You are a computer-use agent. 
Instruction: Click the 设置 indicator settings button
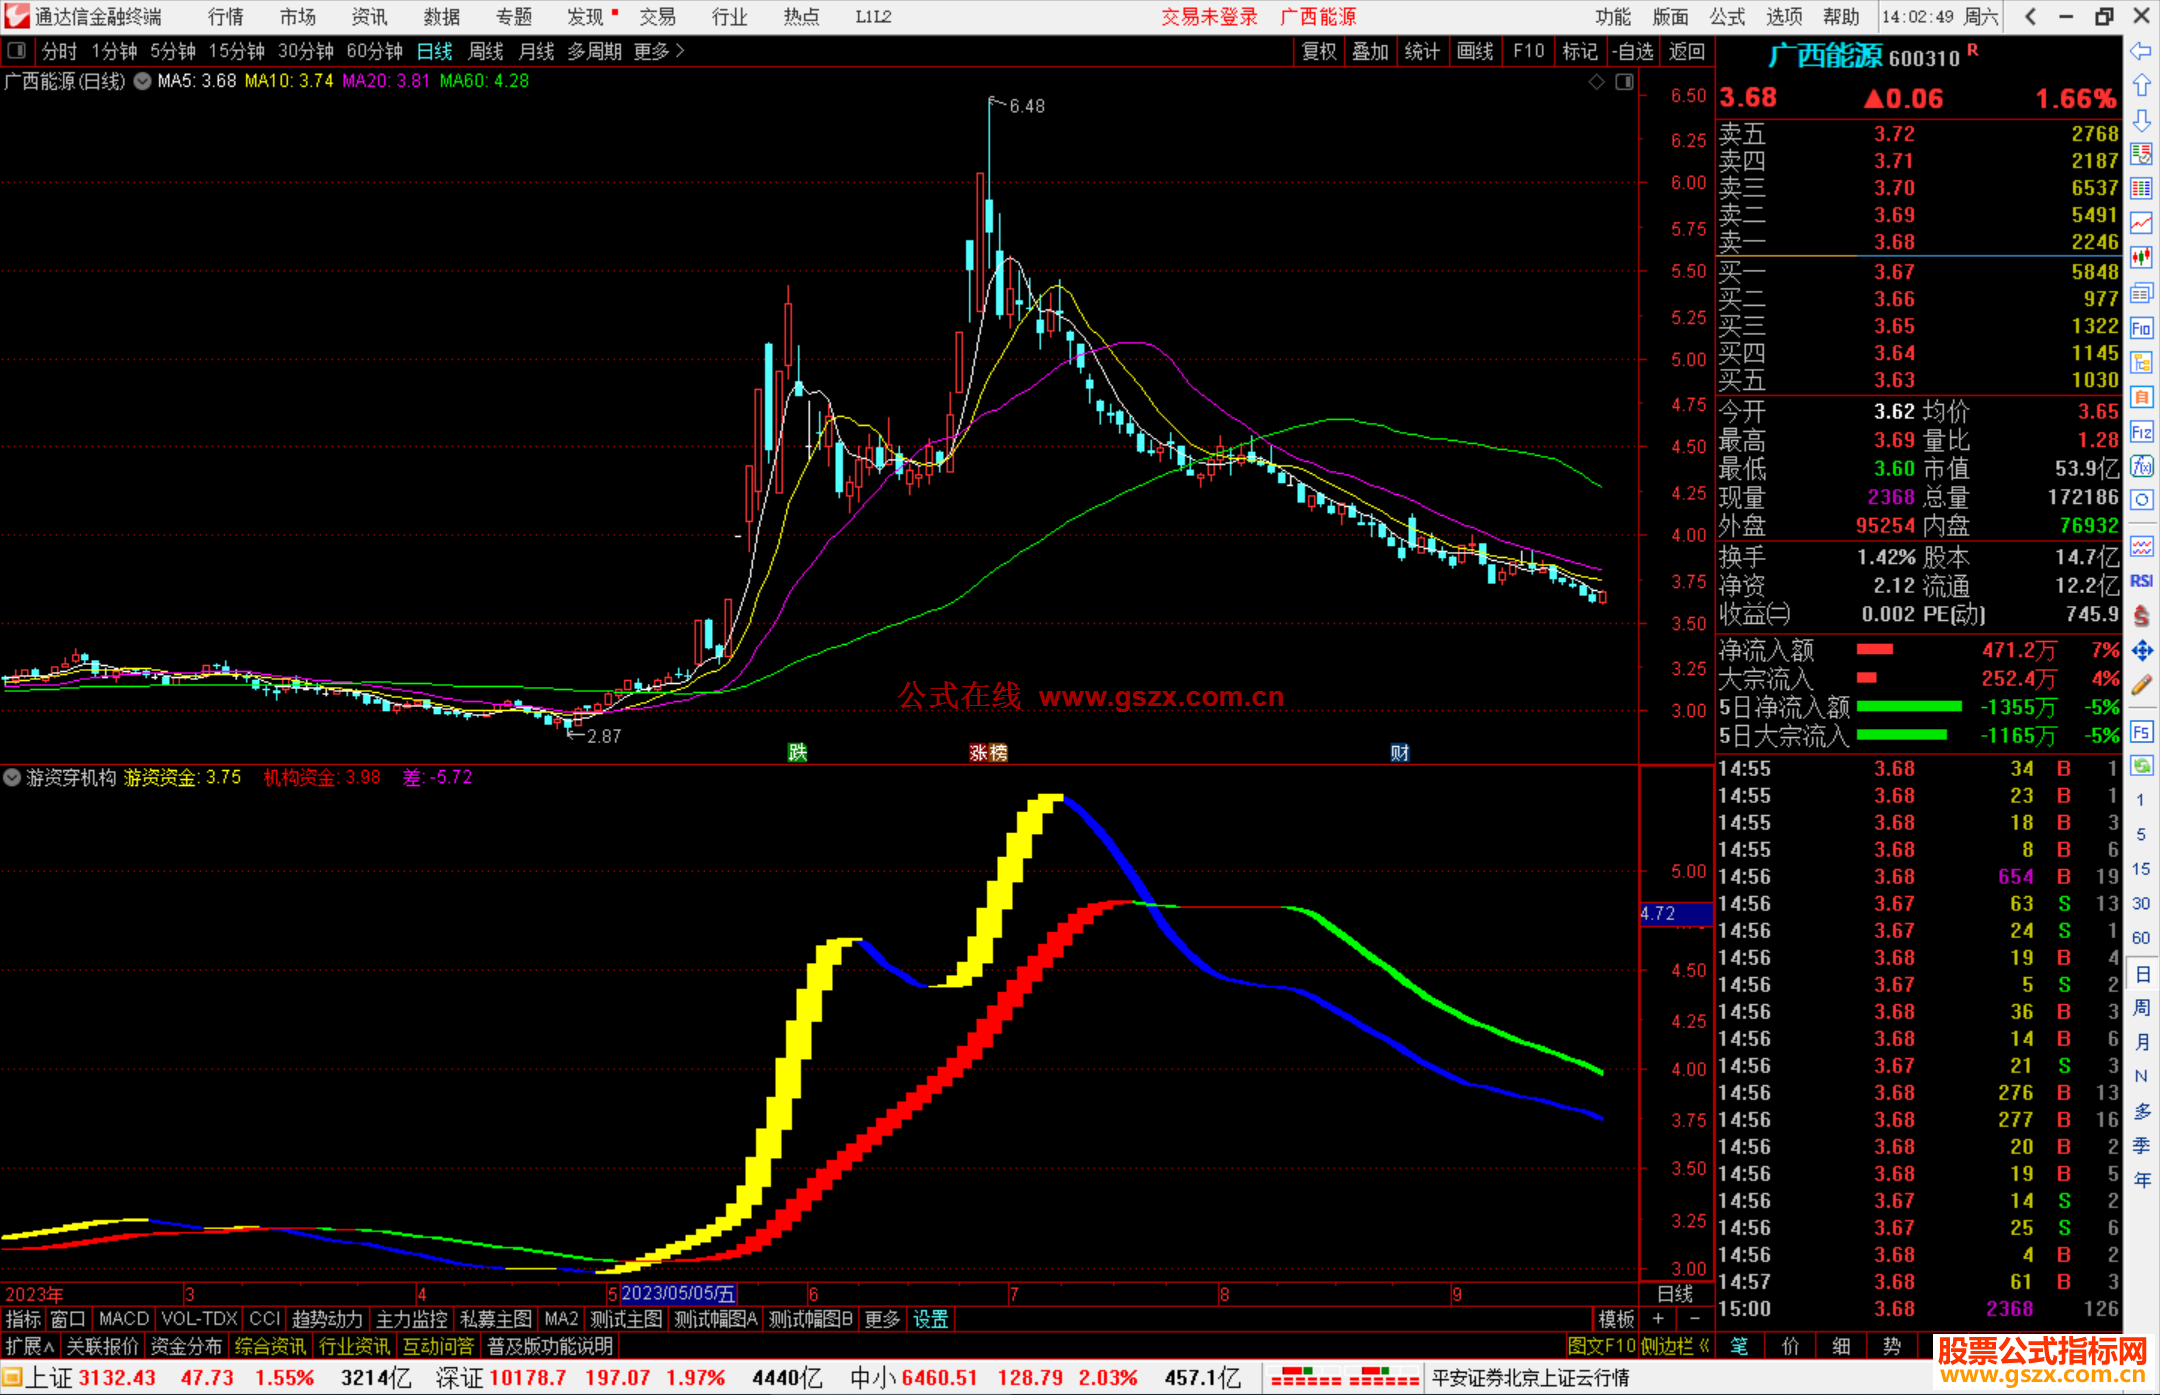pyautogui.click(x=930, y=1319)
